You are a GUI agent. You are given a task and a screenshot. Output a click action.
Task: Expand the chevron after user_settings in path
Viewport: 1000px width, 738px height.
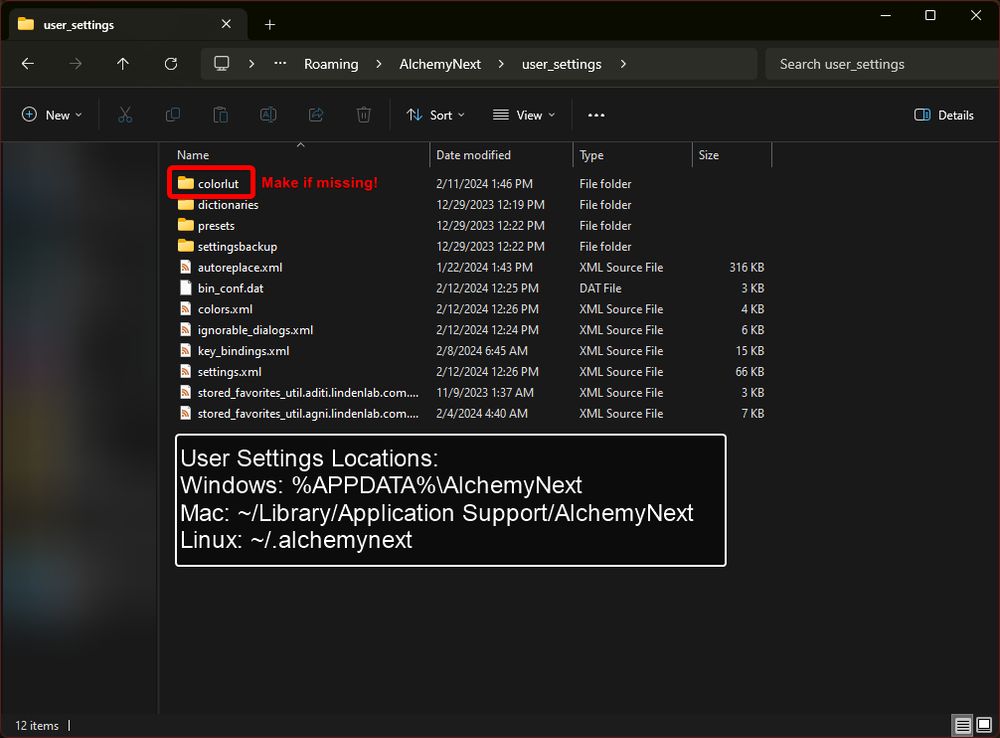click(623, 64)
